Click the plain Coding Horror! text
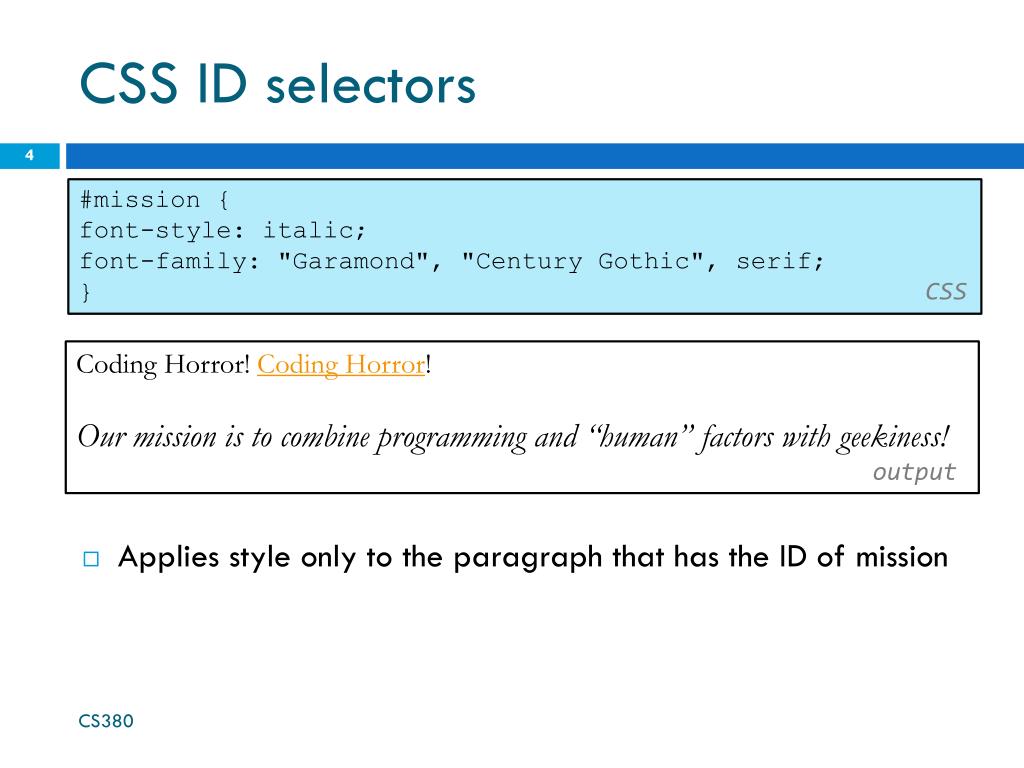This screenshot has height=768, width=1024. [163, 364]
